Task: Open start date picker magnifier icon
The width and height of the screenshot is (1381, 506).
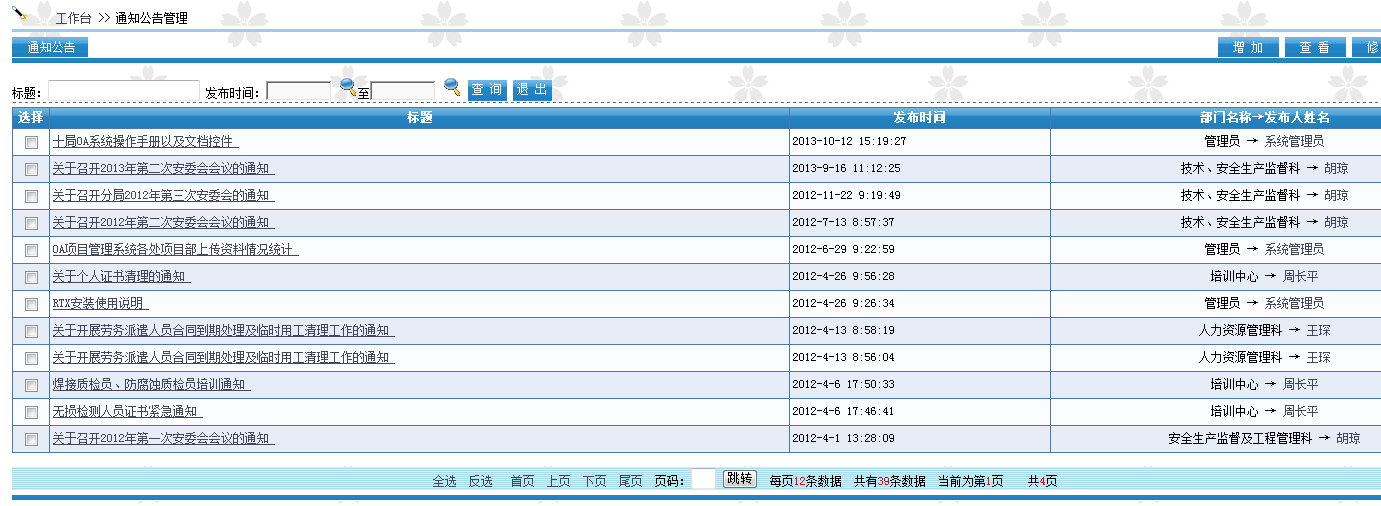Action: (x=348, y=88)
